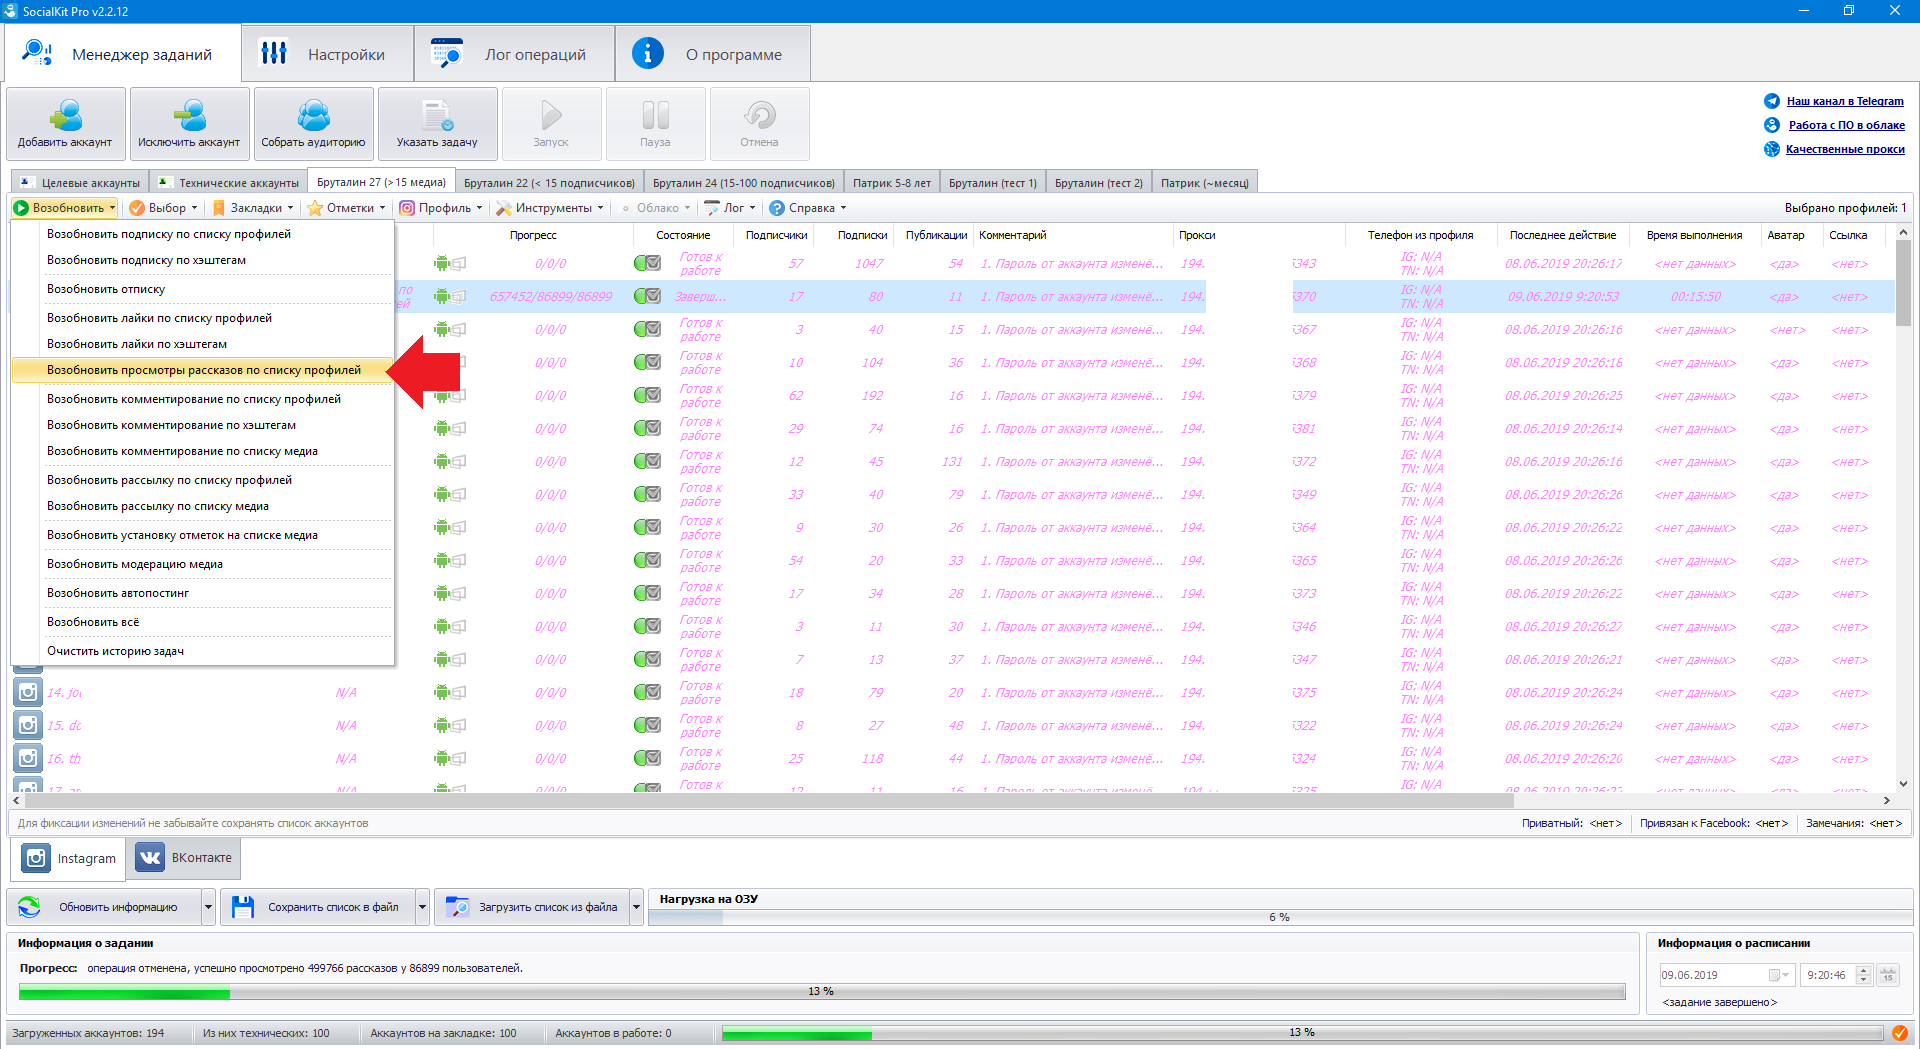The image size is (1920, 1049).
Task: Click the About program info icon
Action: coord(648,53)
